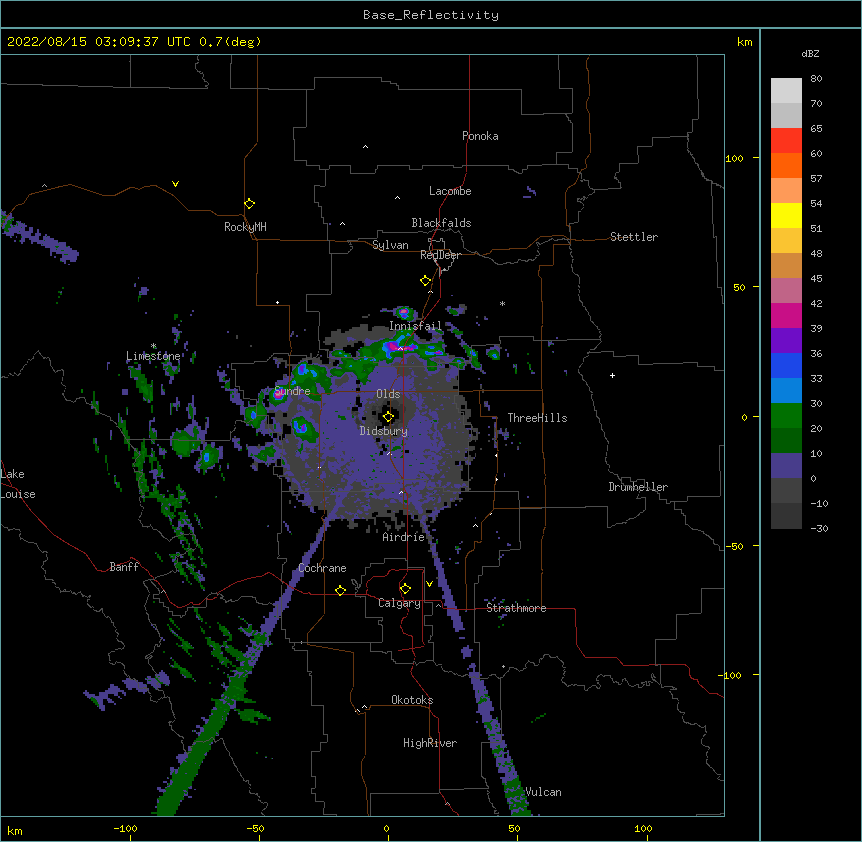This screenshot has height=842, width=862.
Task: Choose the light gray 80 dBZ legend swatch
Action: click(x=786, y=91)
